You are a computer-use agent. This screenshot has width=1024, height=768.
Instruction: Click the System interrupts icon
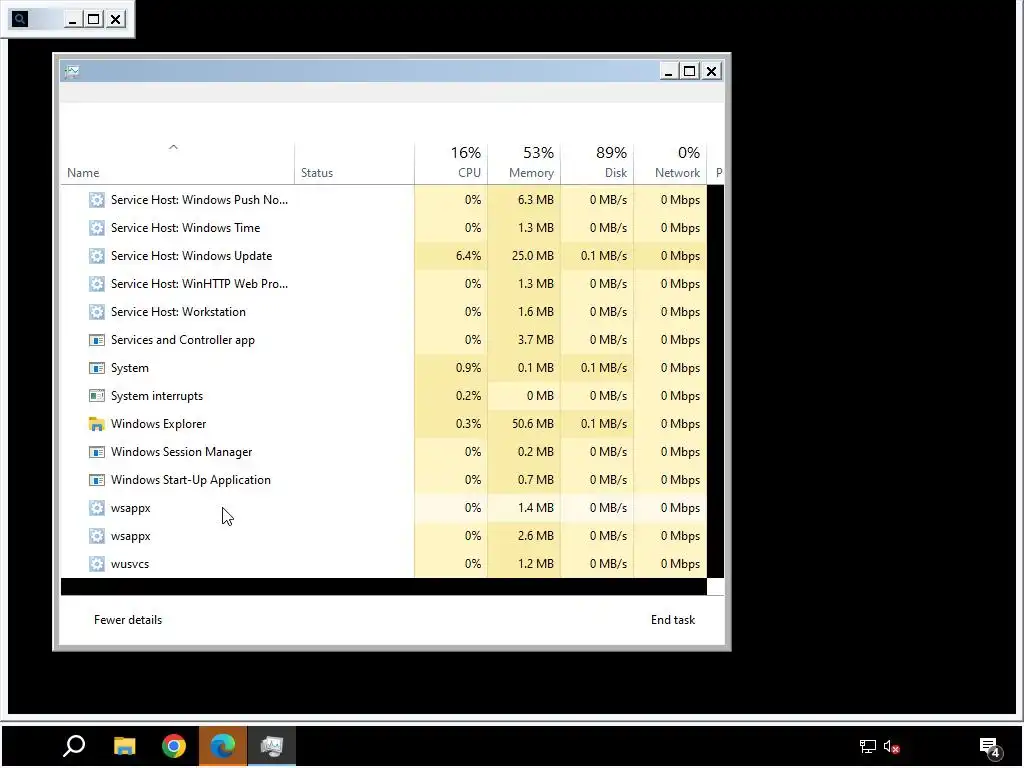point(97,396)
